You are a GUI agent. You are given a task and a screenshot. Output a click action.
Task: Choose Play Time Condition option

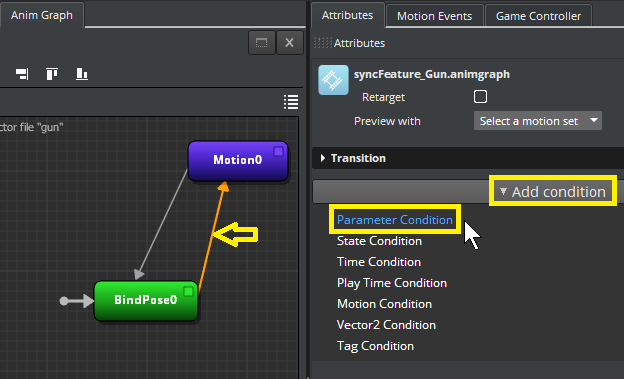click(392, 283)
